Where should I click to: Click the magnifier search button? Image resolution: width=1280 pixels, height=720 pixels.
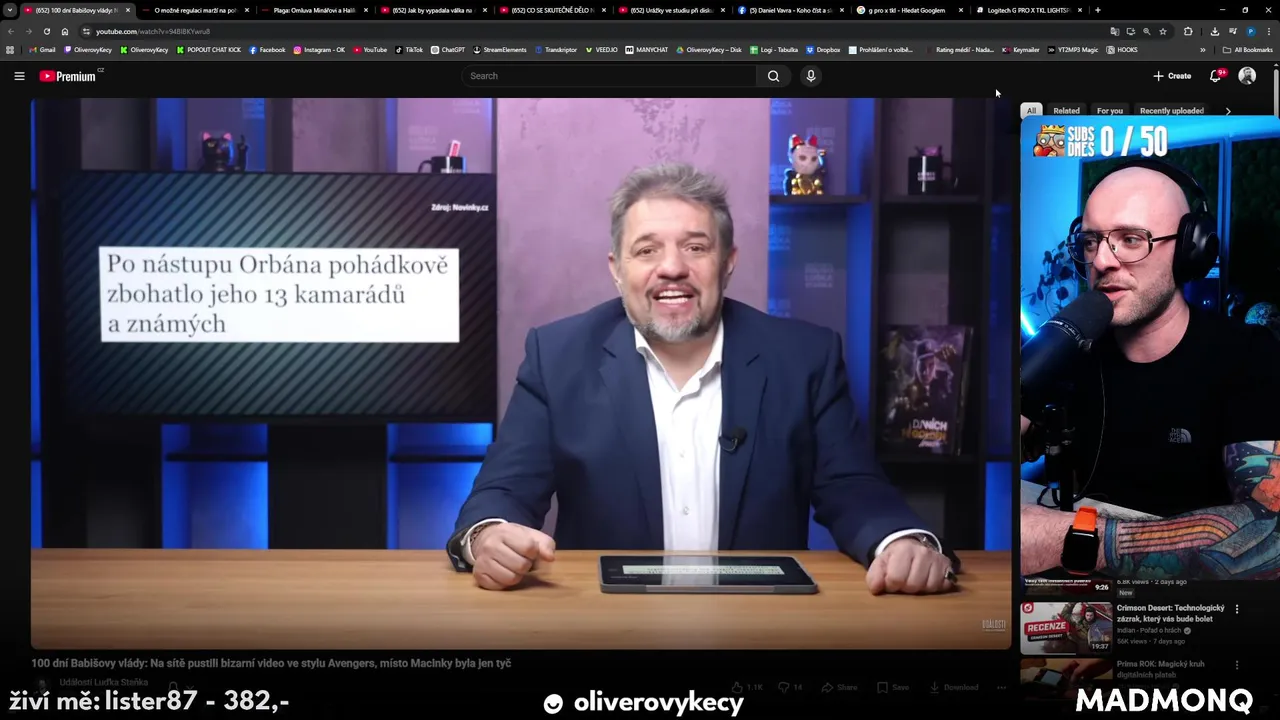coord(773,76)
